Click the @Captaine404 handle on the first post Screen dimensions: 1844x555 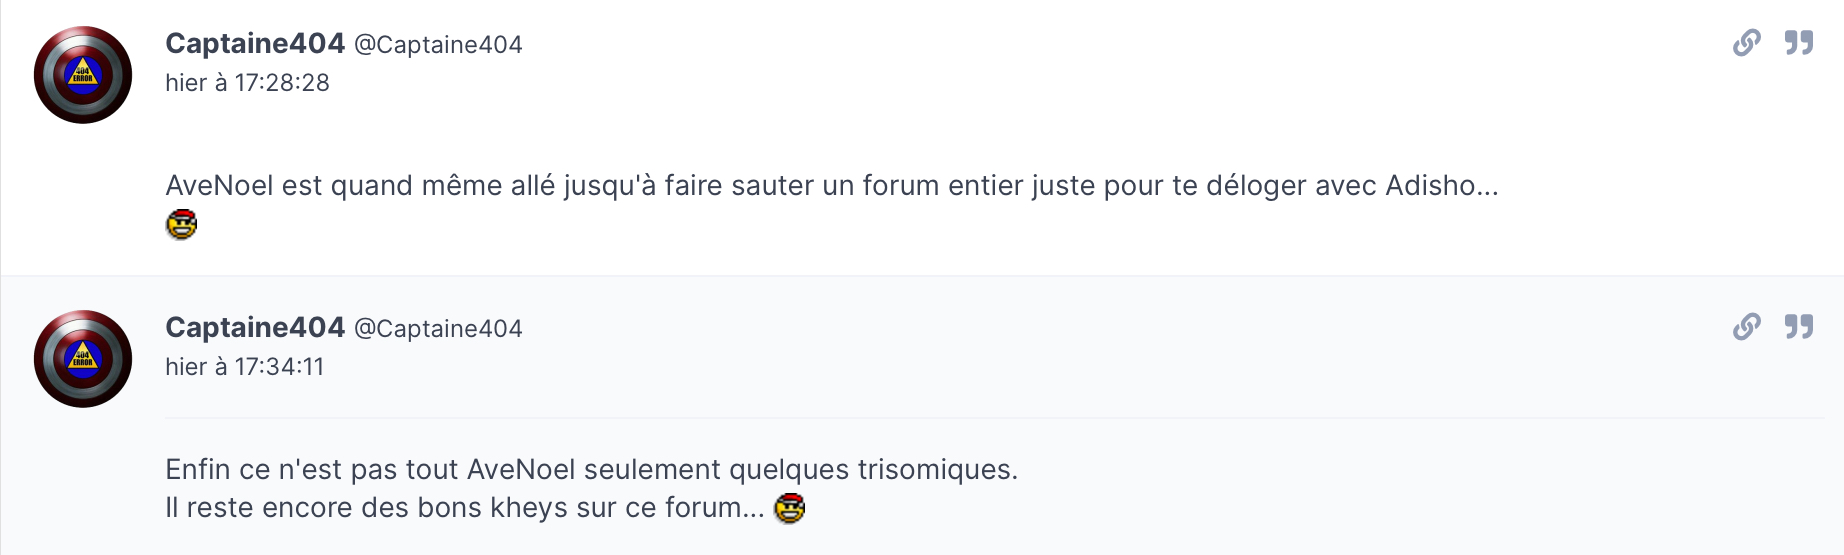pyautogui.click(x=438, y=45)
